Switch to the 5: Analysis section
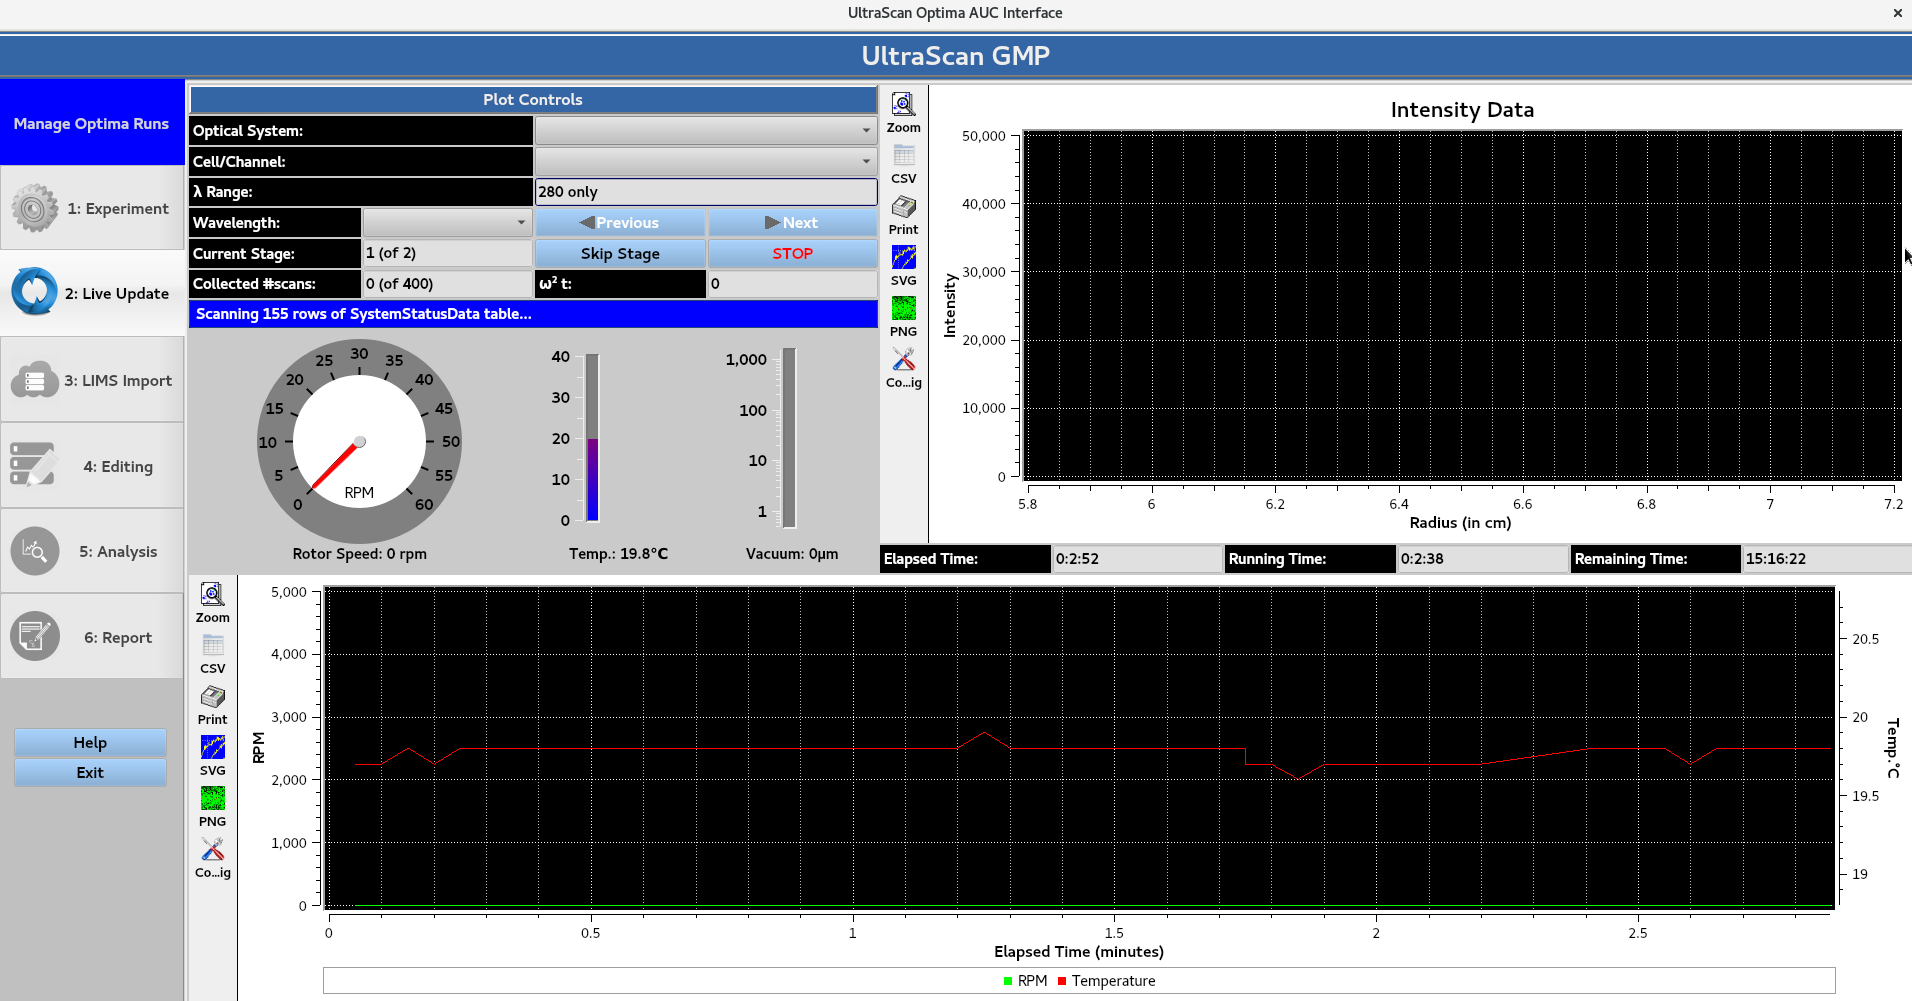Viewport: 1912px width, 1001px height. pos(92,551)
